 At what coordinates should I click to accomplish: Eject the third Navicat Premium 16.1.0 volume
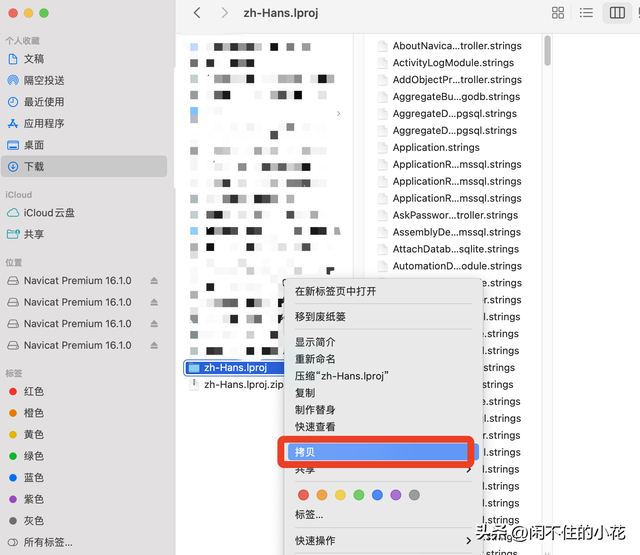154,324
